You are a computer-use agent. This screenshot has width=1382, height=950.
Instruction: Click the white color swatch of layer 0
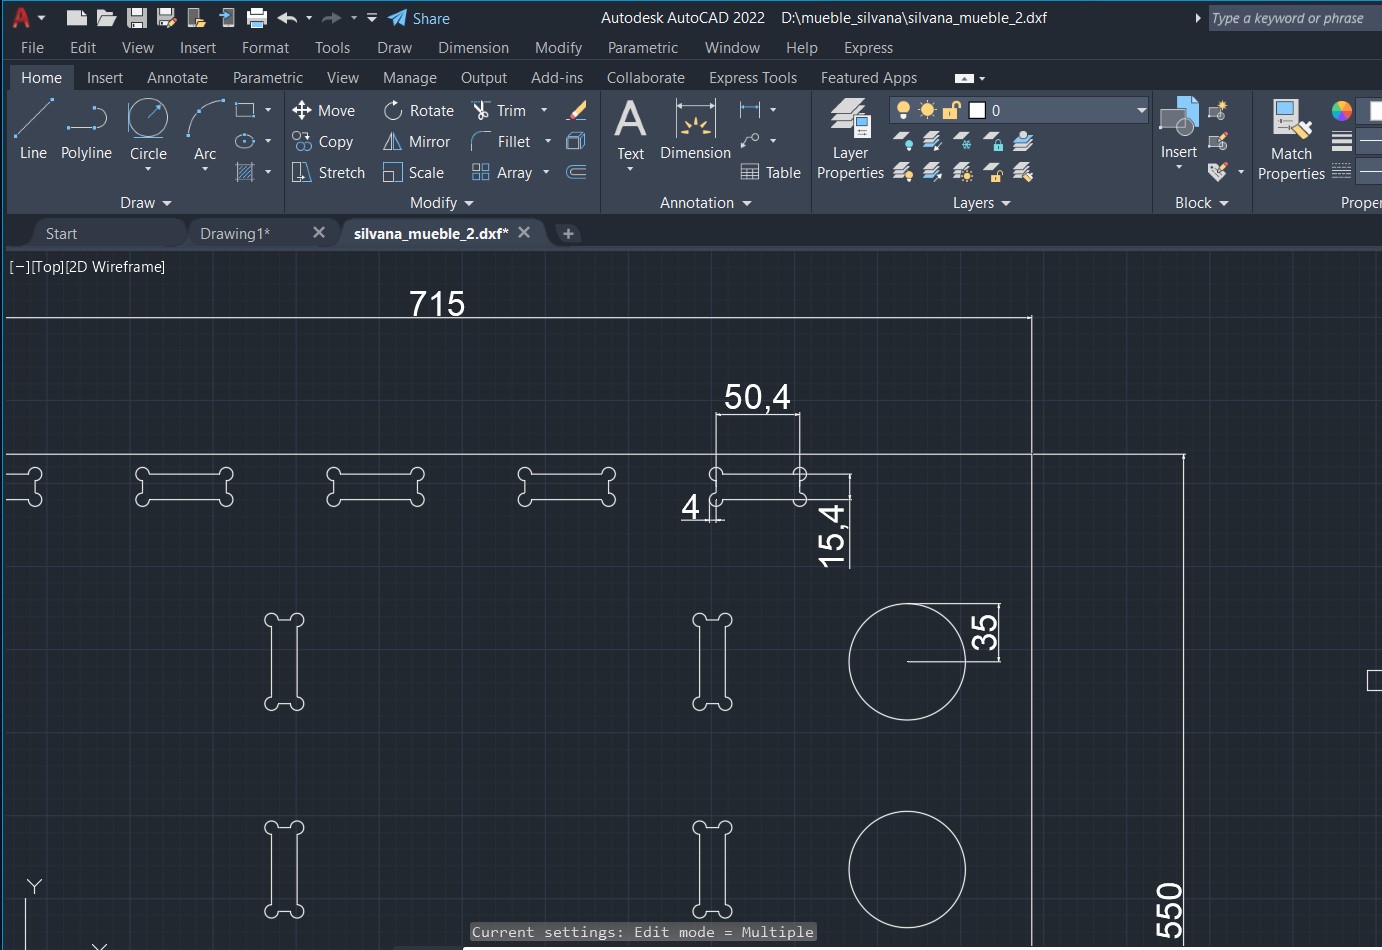click(977, 110)
